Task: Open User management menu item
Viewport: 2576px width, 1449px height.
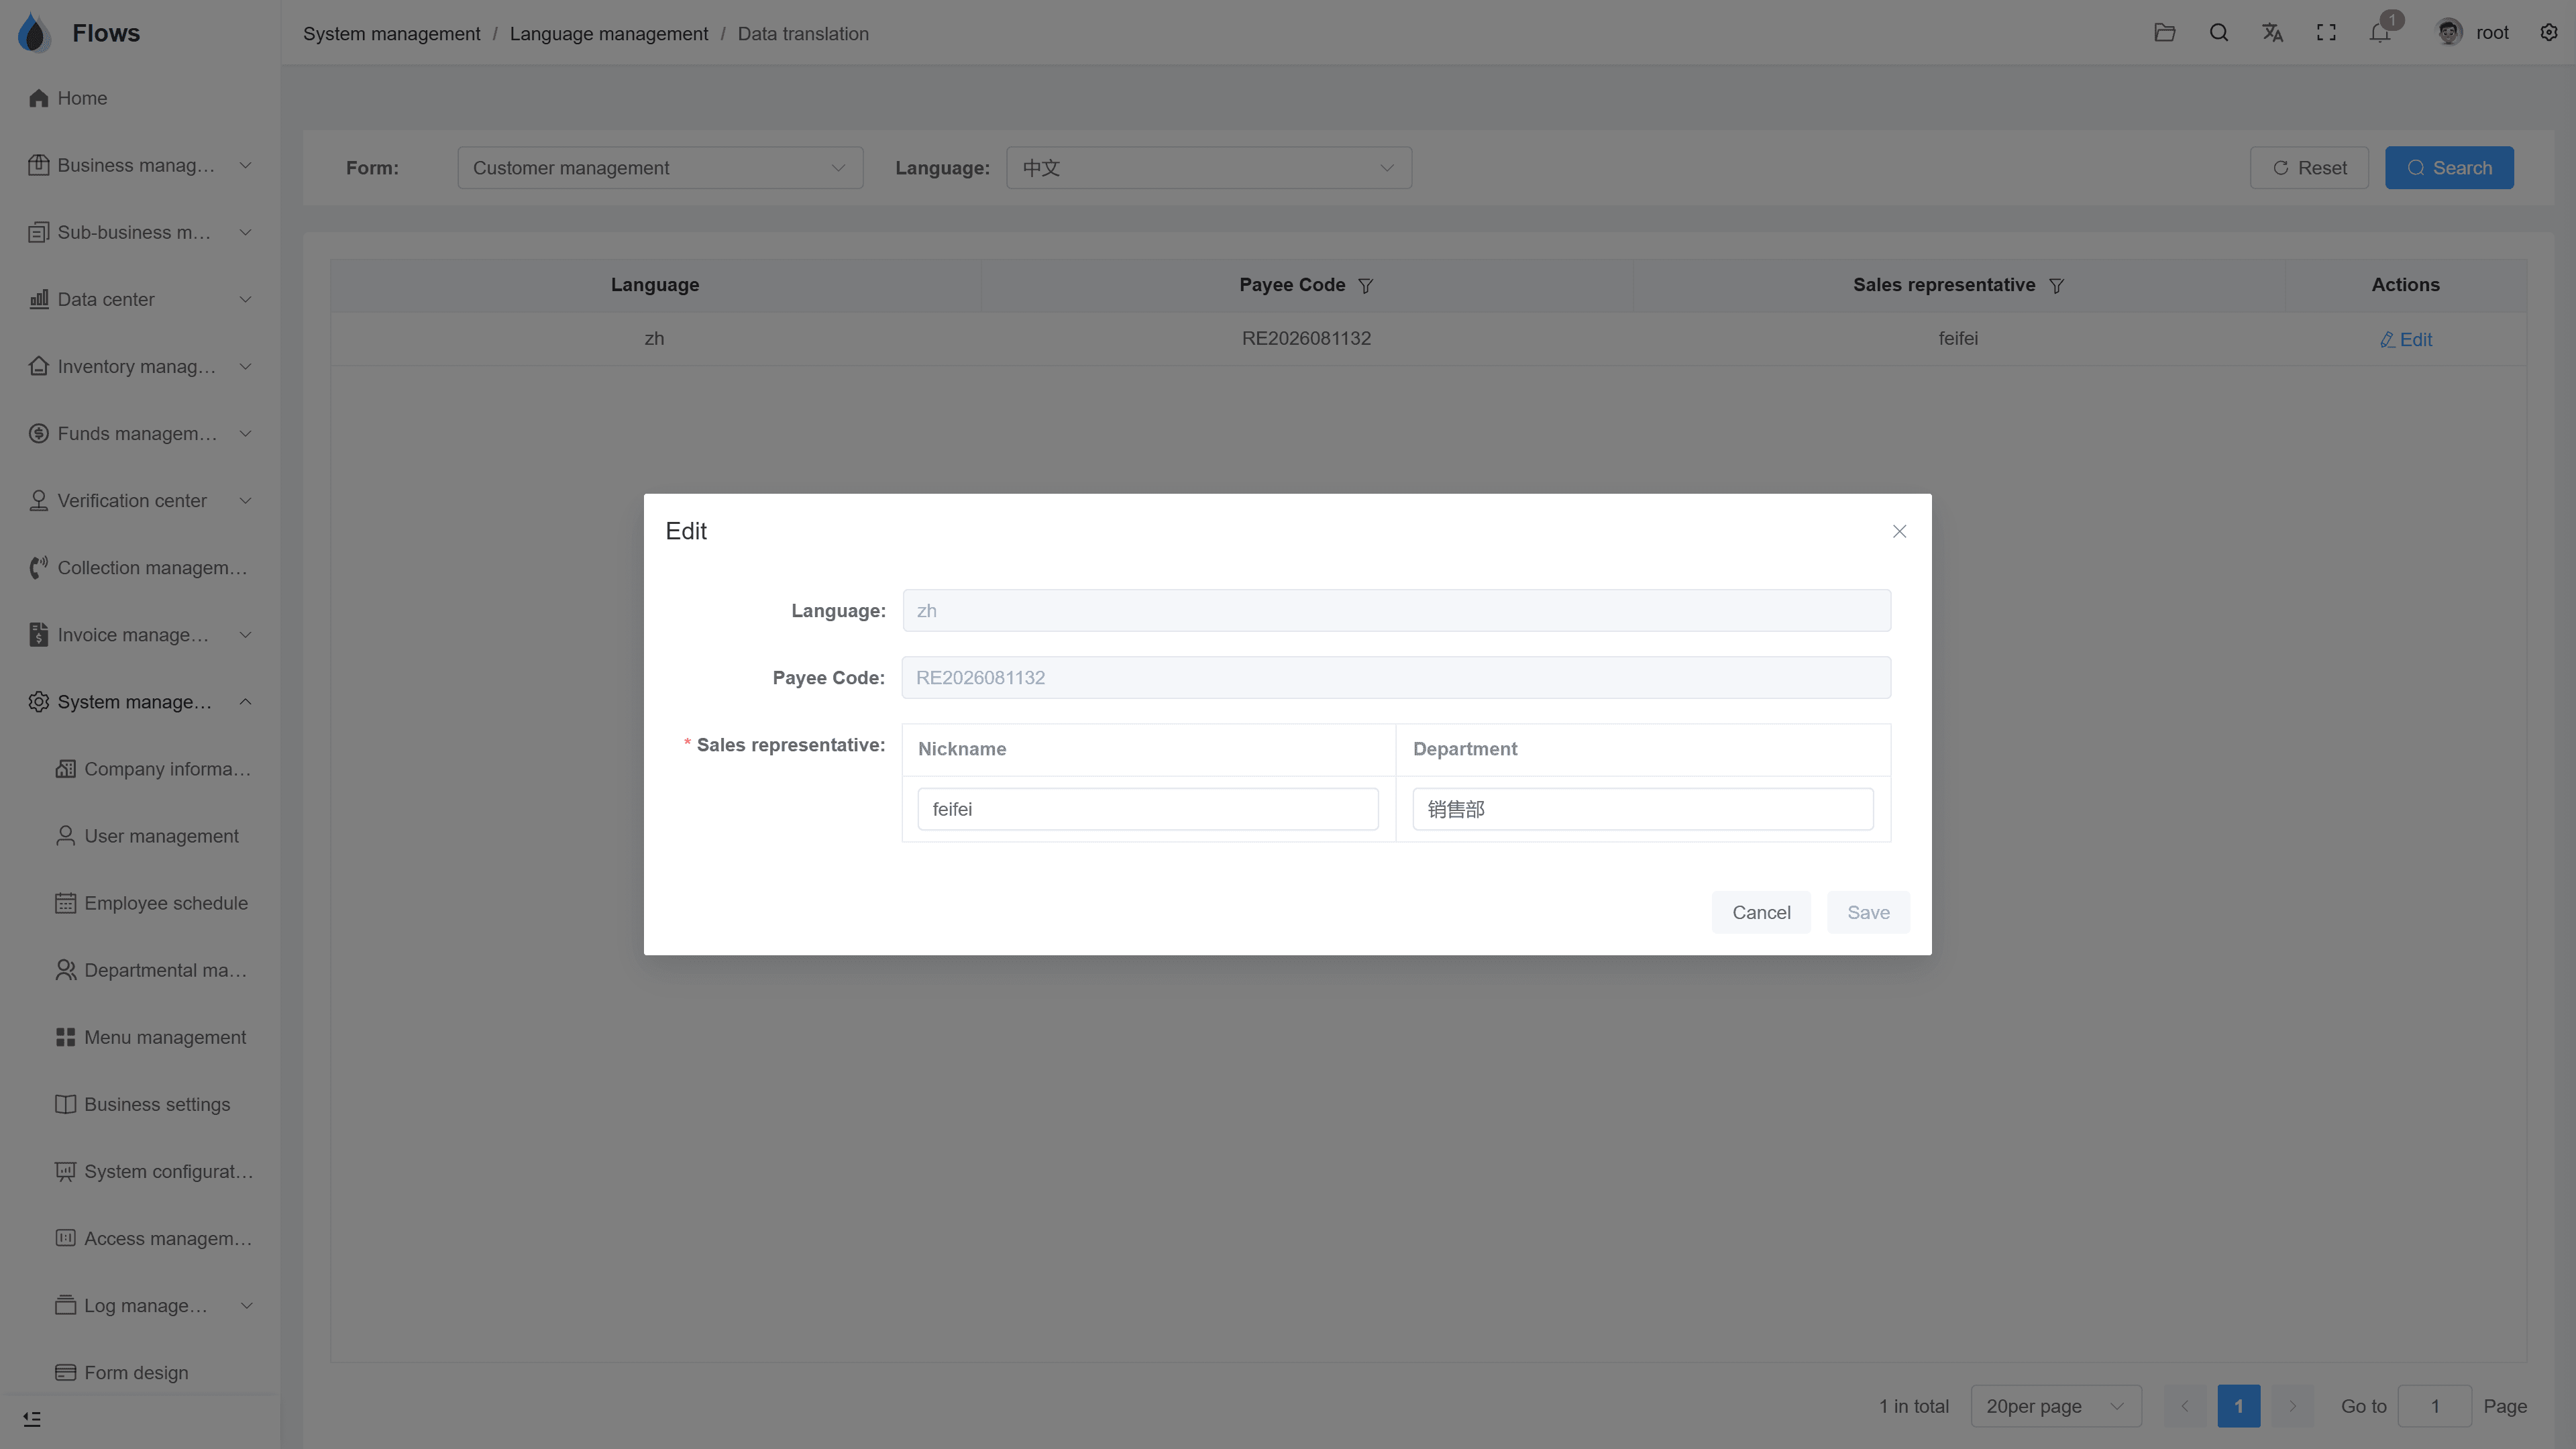Action: 140,836
